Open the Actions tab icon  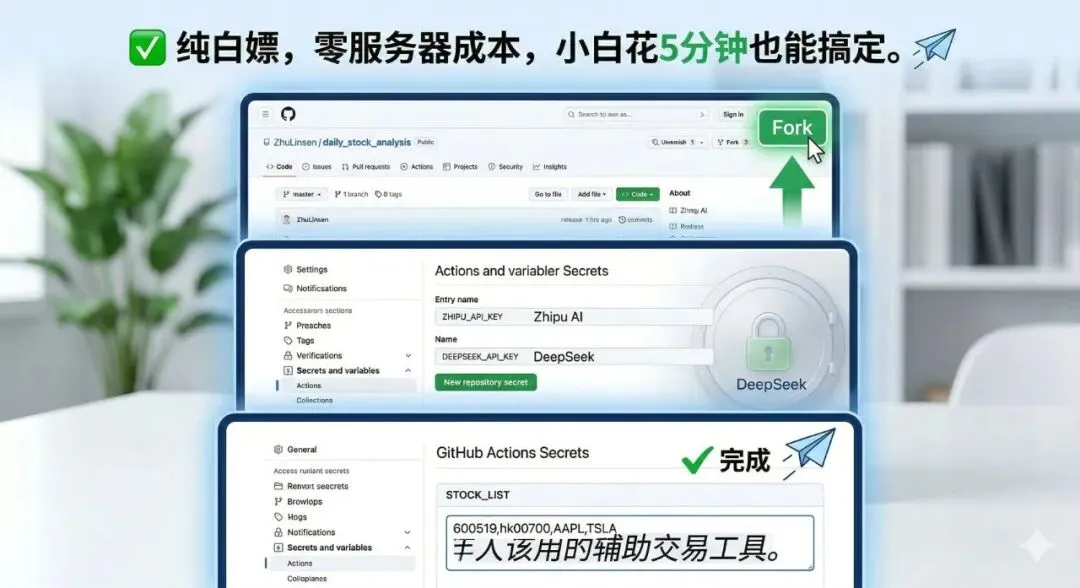[404, 167]
